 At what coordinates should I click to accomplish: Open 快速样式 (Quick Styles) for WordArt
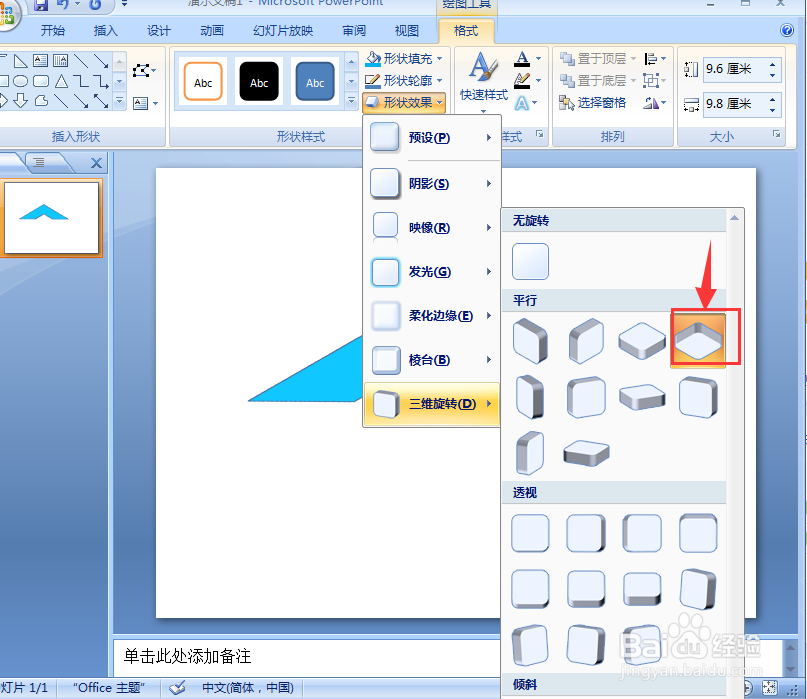(x=483, y=81)
